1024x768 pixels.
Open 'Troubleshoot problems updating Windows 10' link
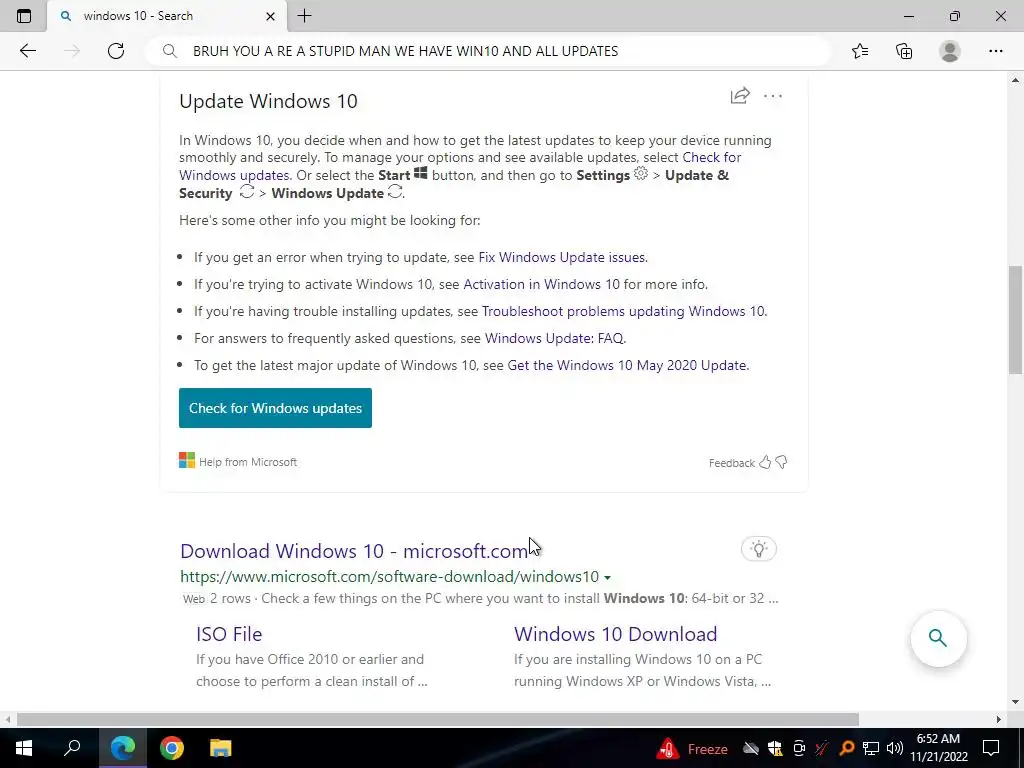click(623, 312)
